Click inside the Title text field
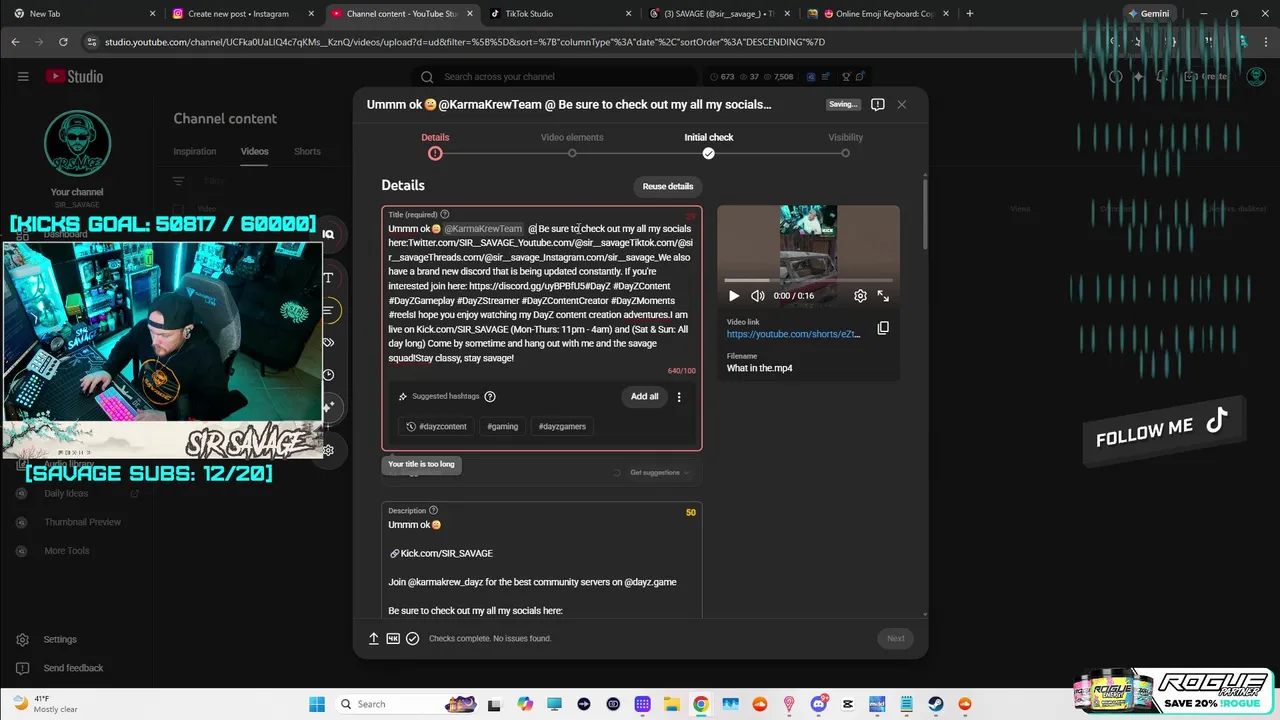This screenshot has height=720, width=1280. click(x=541, y=293)
